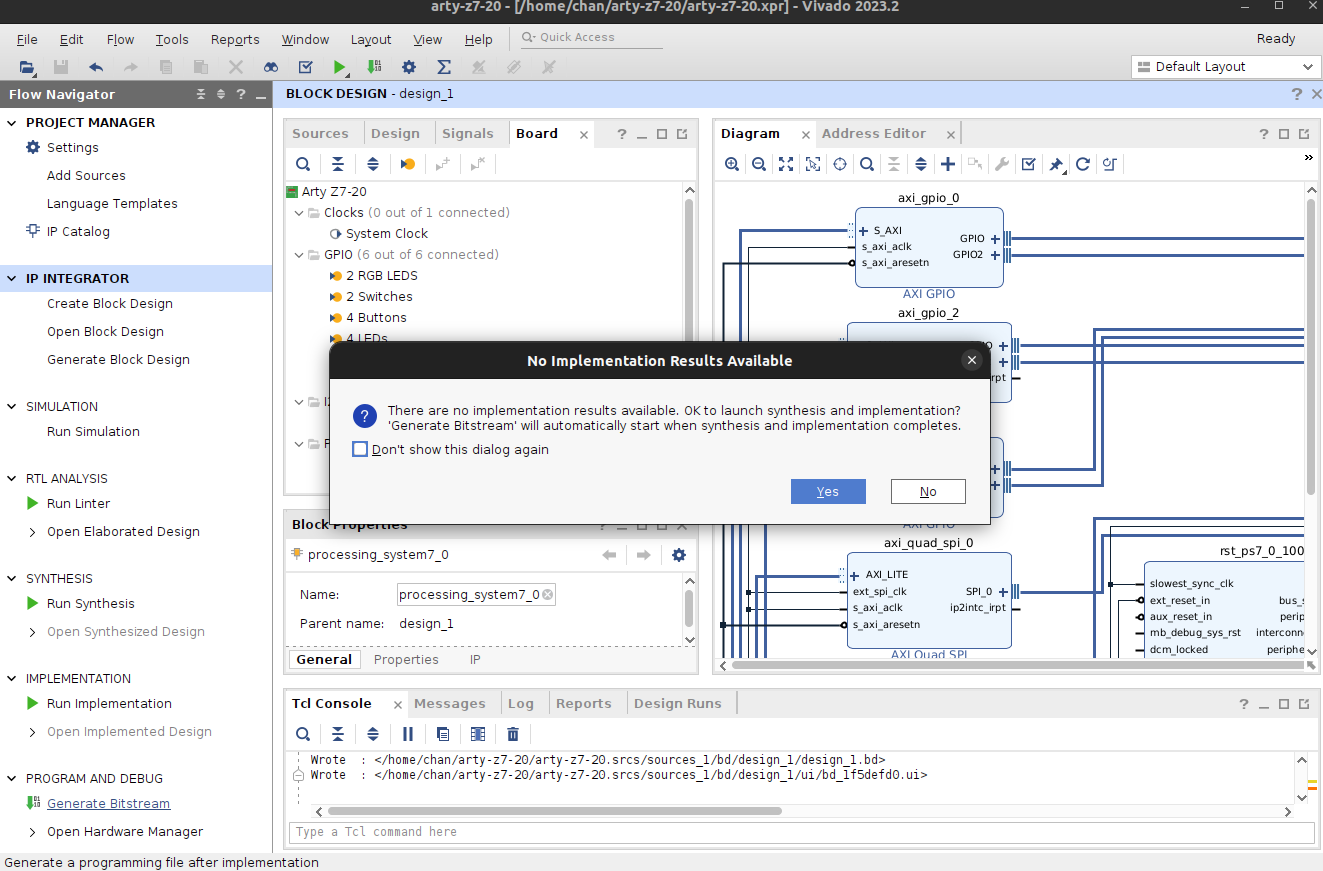Switch to Properties tab in Block Properties
Screen dimensions: 1323x871
(406, 660)
